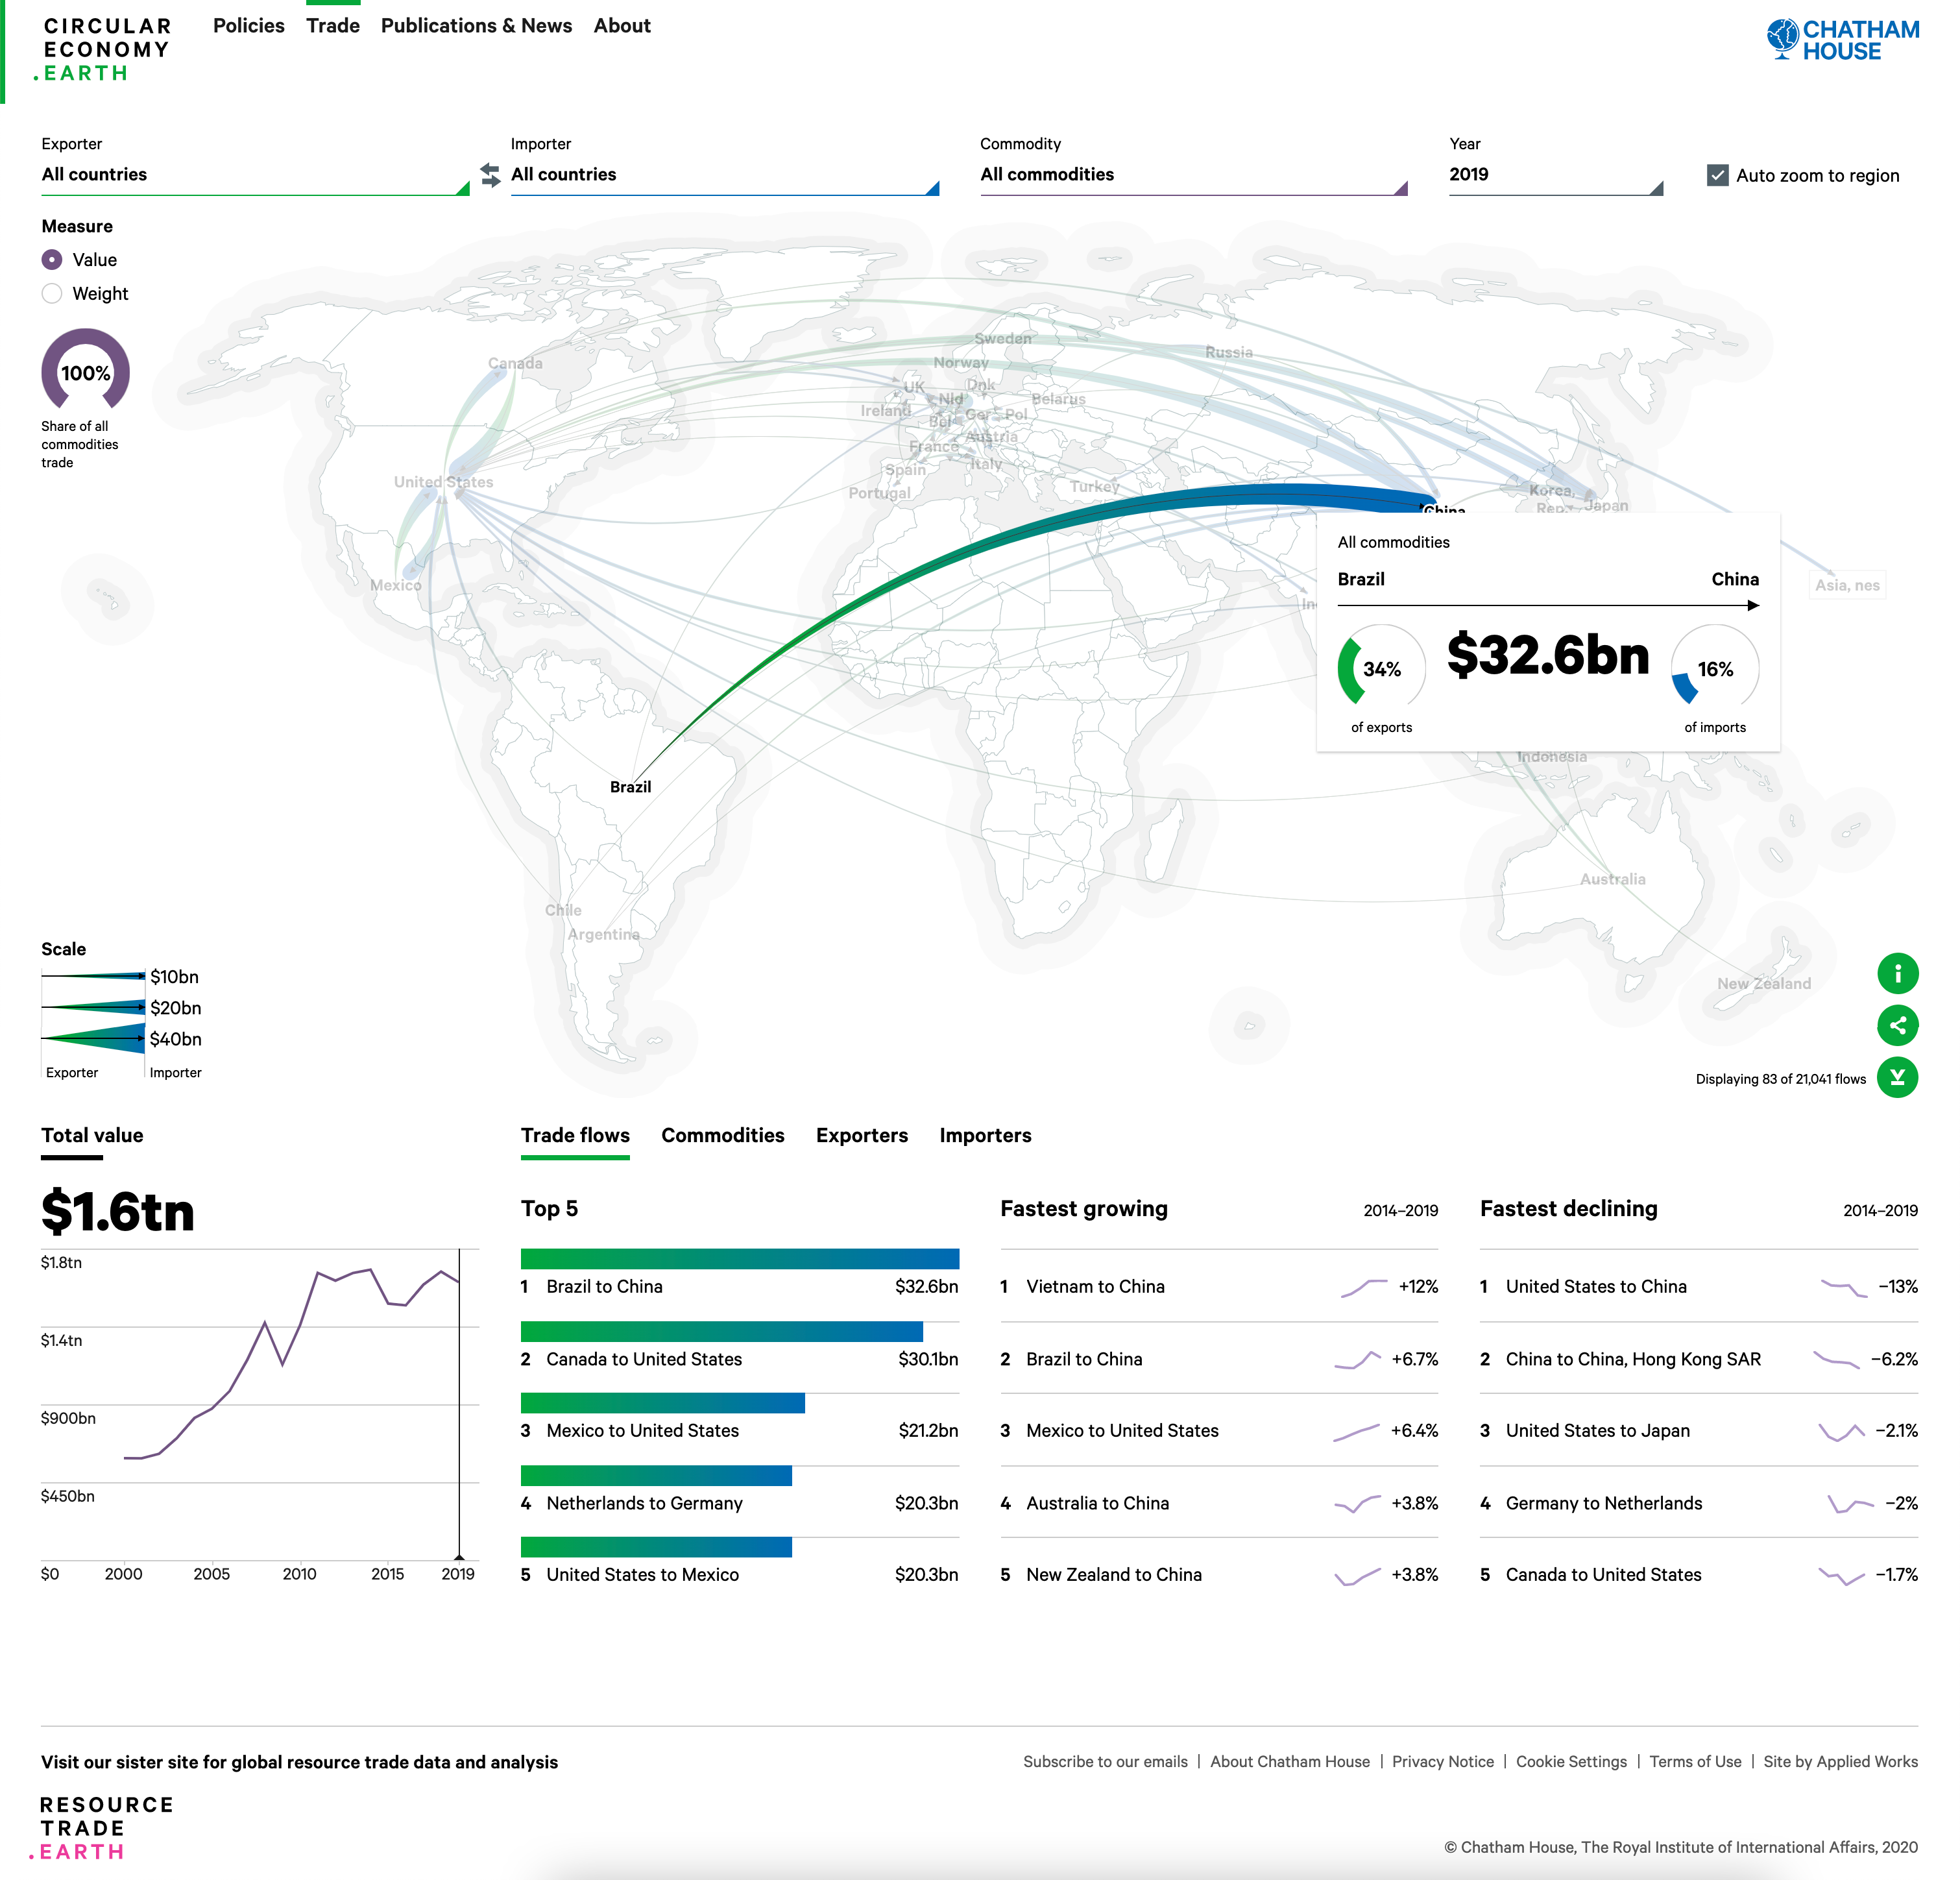Switch to the Commodities tab
This screenshot has width=1960, height=1880.
point(722,1135)
